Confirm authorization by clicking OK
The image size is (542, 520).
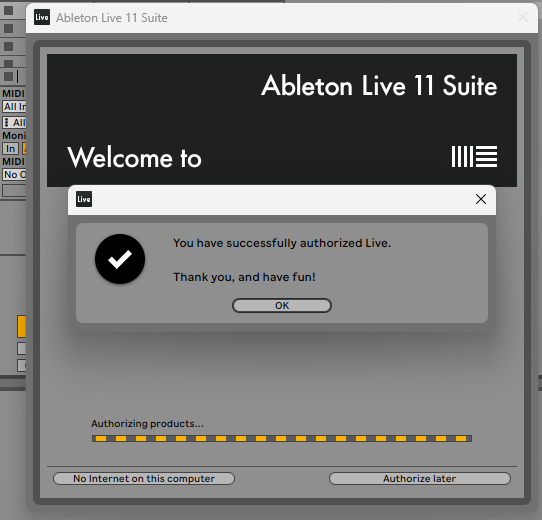tap(282, 306)
